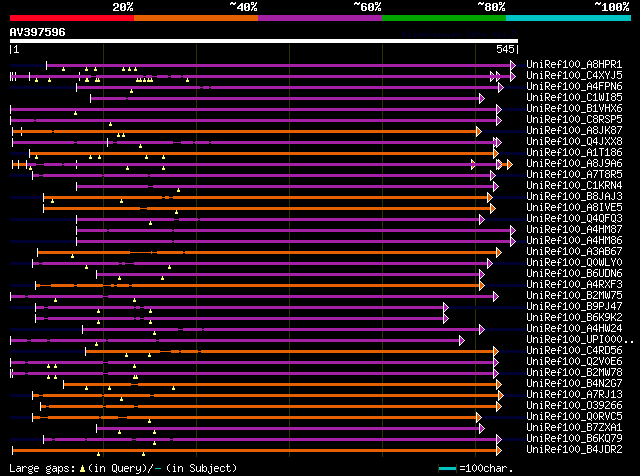This screenshot has width=640, height=476.
Task: Click the purple alignment bar for B1VHX6
Action: click(x=254, y=109)
